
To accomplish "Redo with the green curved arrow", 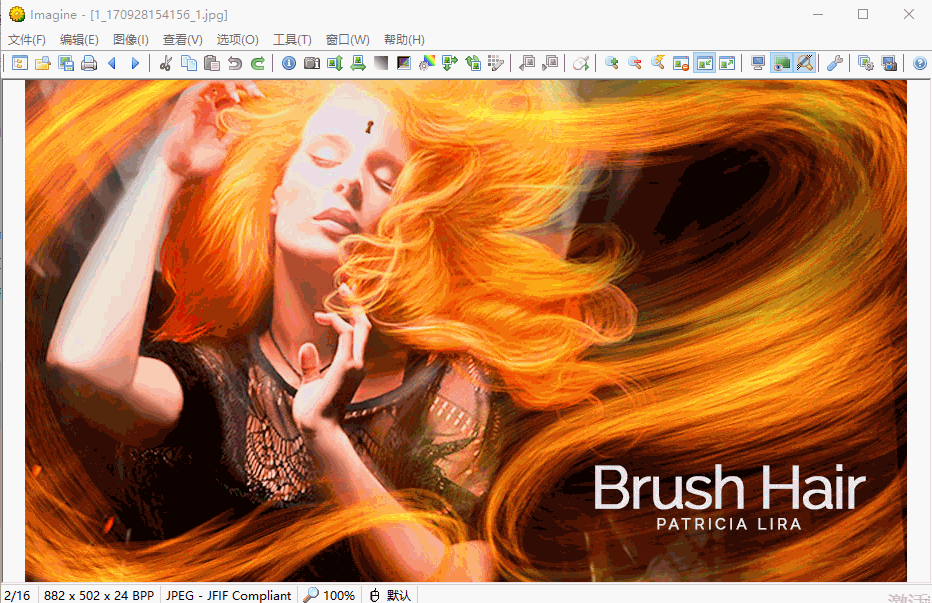I will pos(258,63).
